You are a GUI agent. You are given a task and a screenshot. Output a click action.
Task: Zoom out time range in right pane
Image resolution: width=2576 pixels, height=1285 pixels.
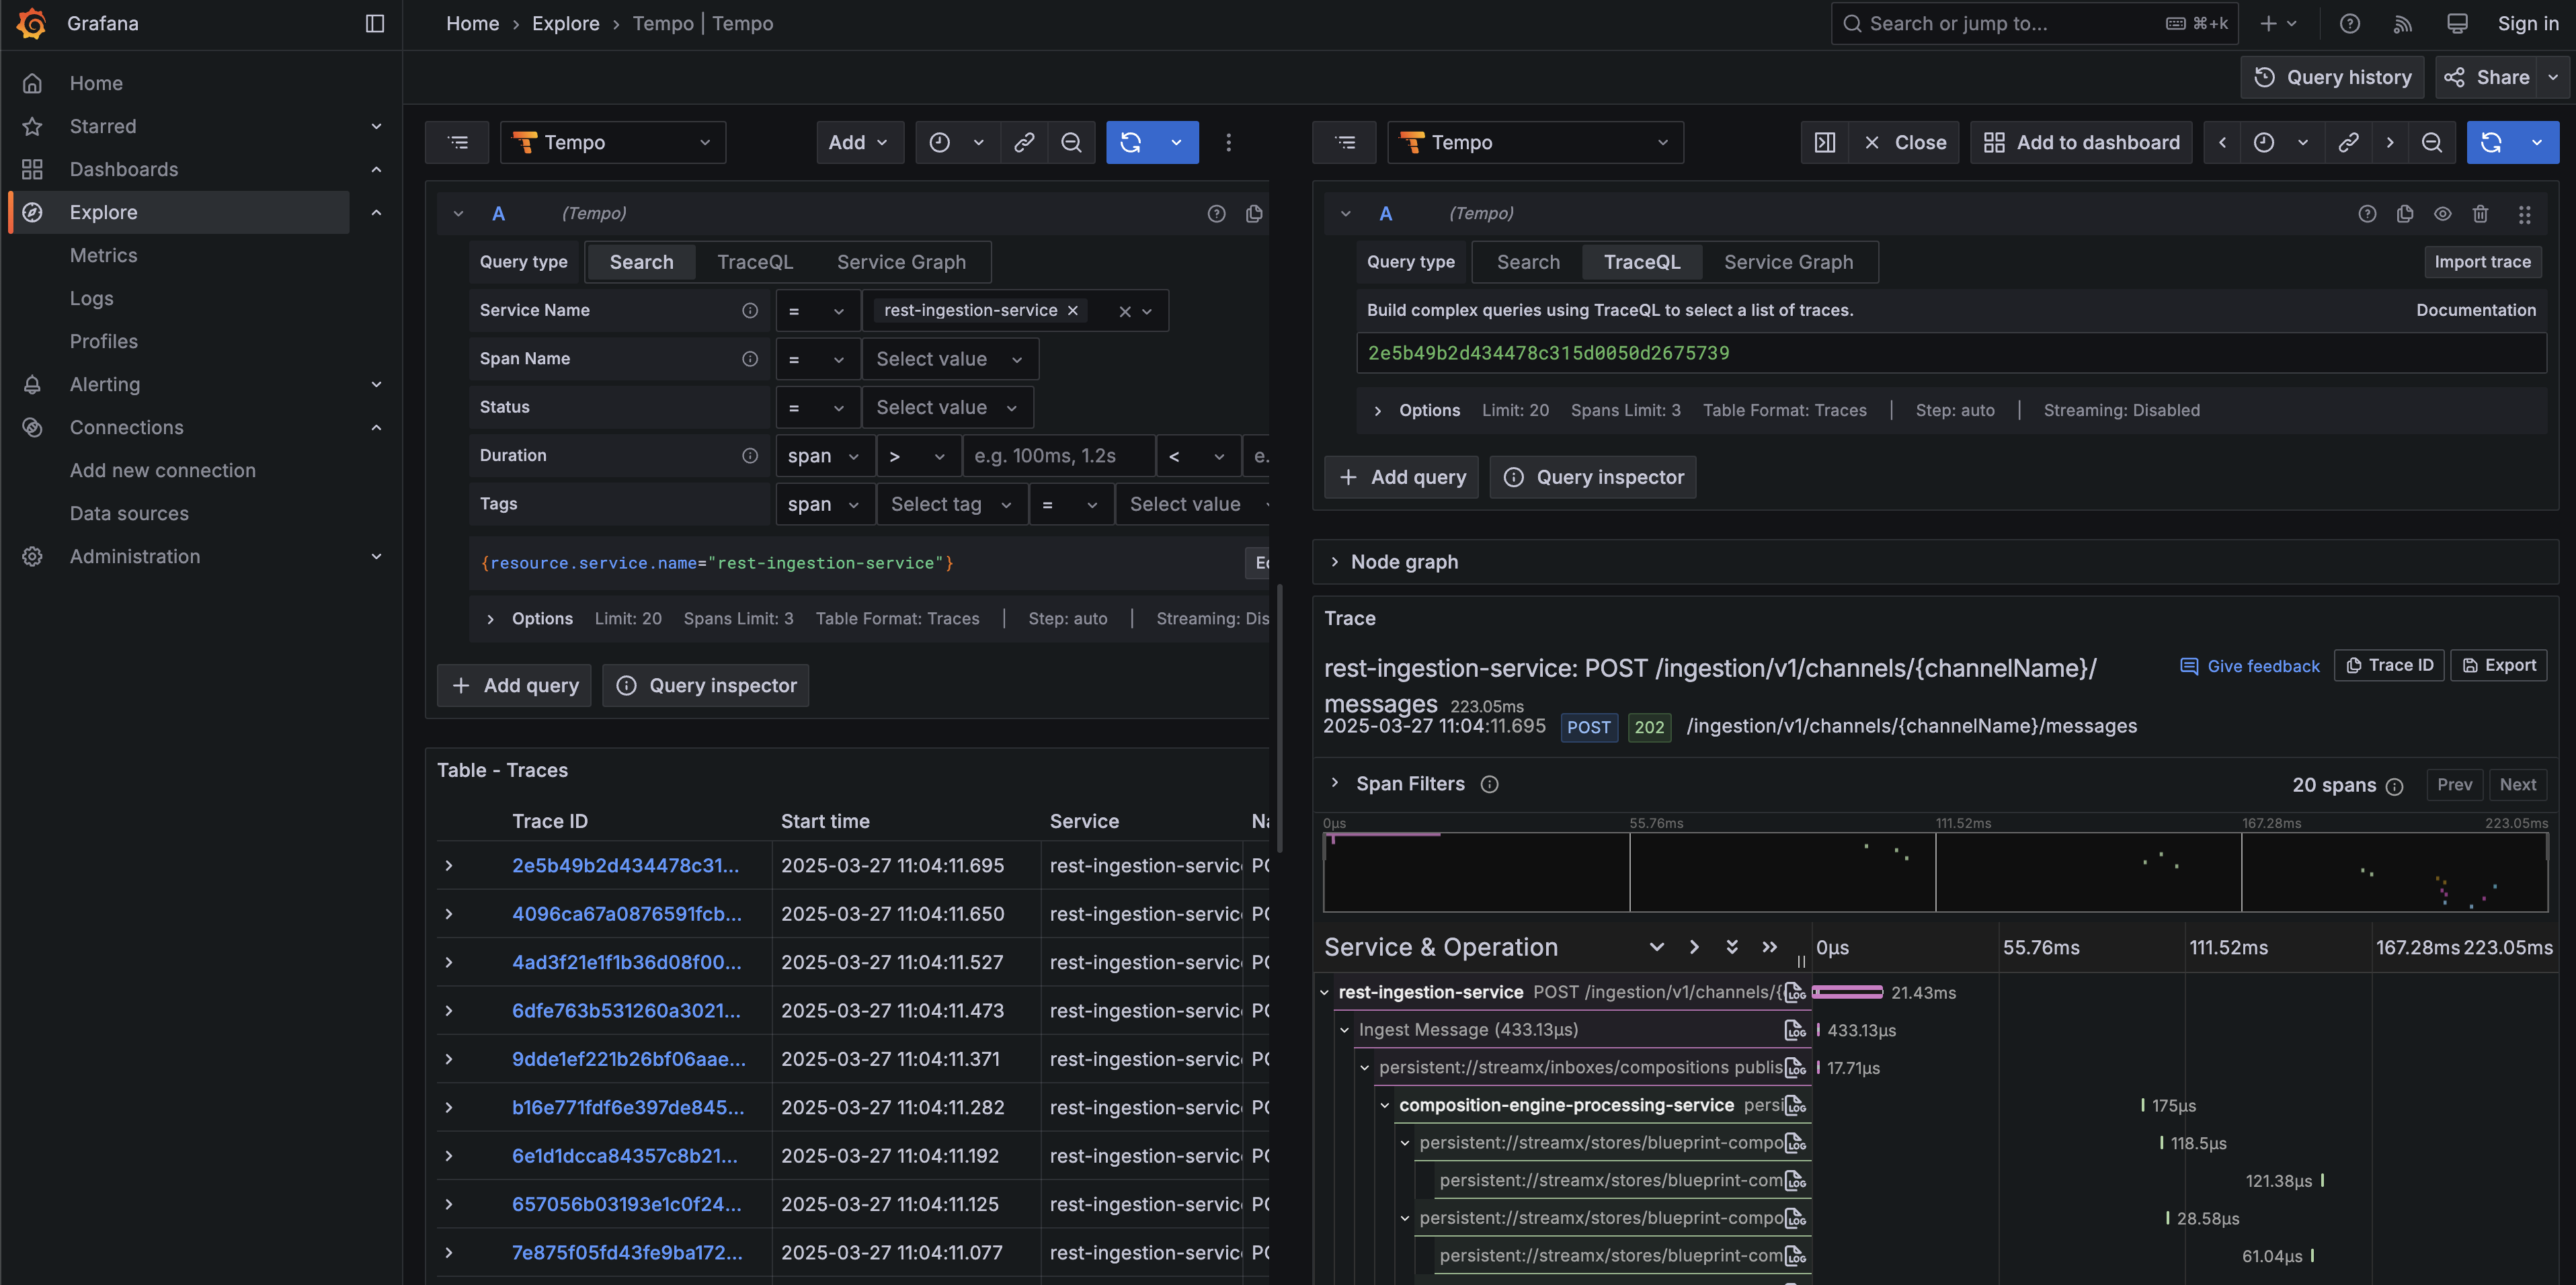tap(2432, 143)
